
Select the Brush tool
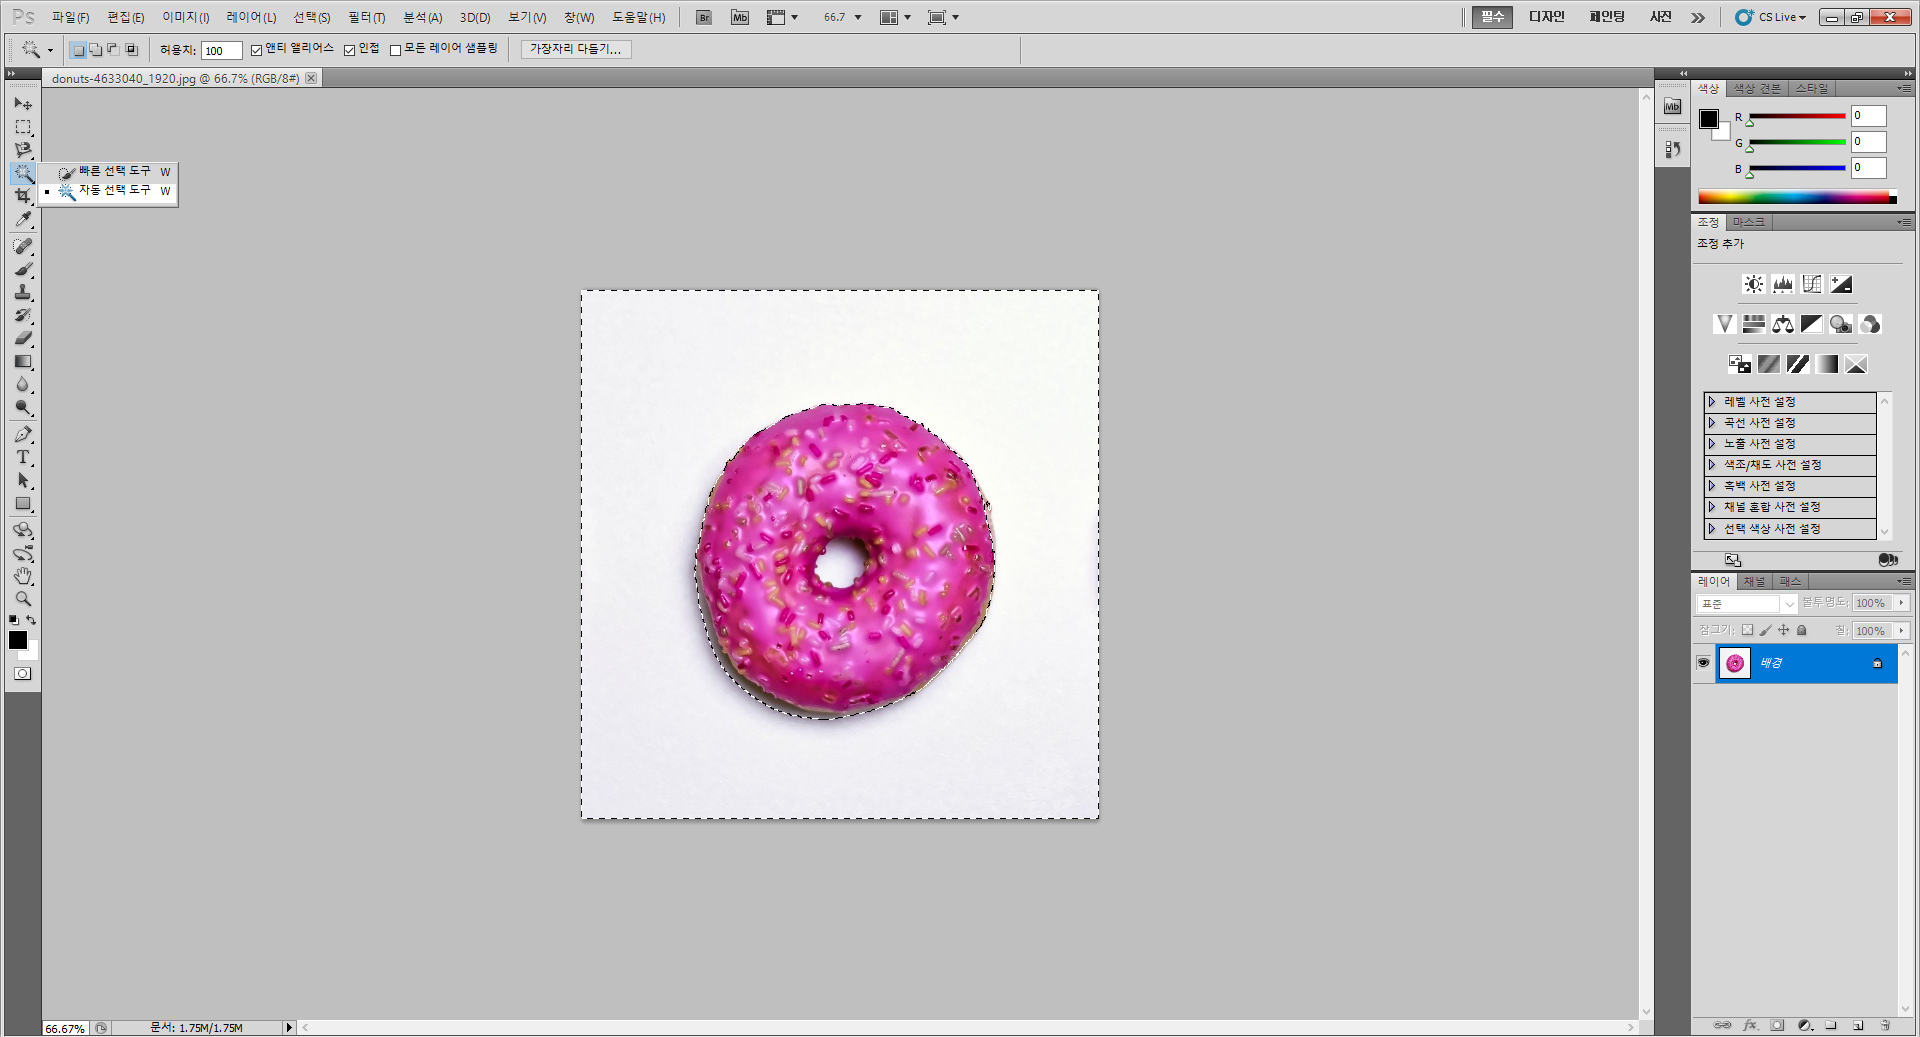tap(23, 269)
